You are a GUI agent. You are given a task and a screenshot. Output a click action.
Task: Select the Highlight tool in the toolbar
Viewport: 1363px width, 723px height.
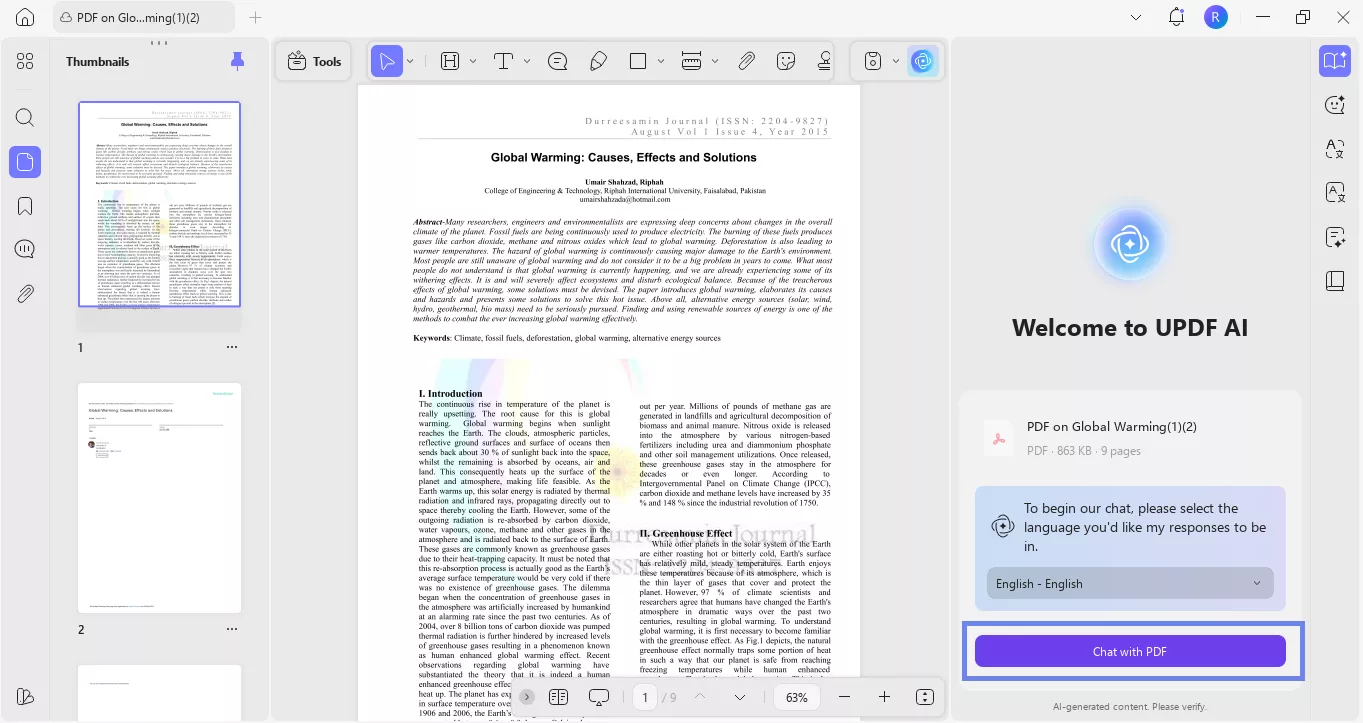450,61
